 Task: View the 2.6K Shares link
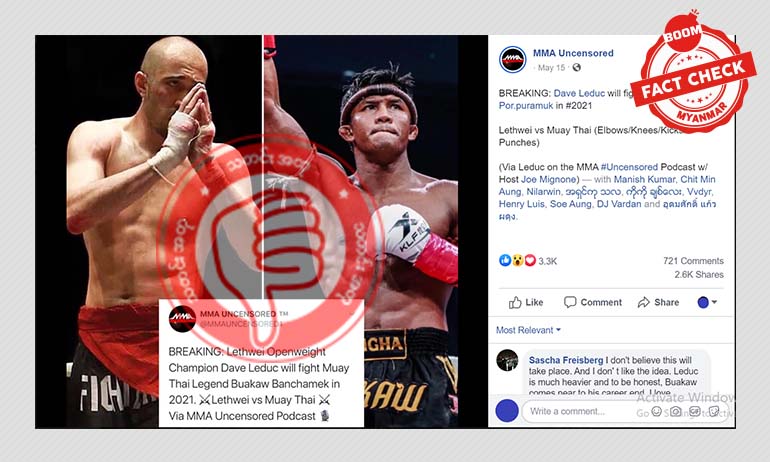(x=699, y=274)
